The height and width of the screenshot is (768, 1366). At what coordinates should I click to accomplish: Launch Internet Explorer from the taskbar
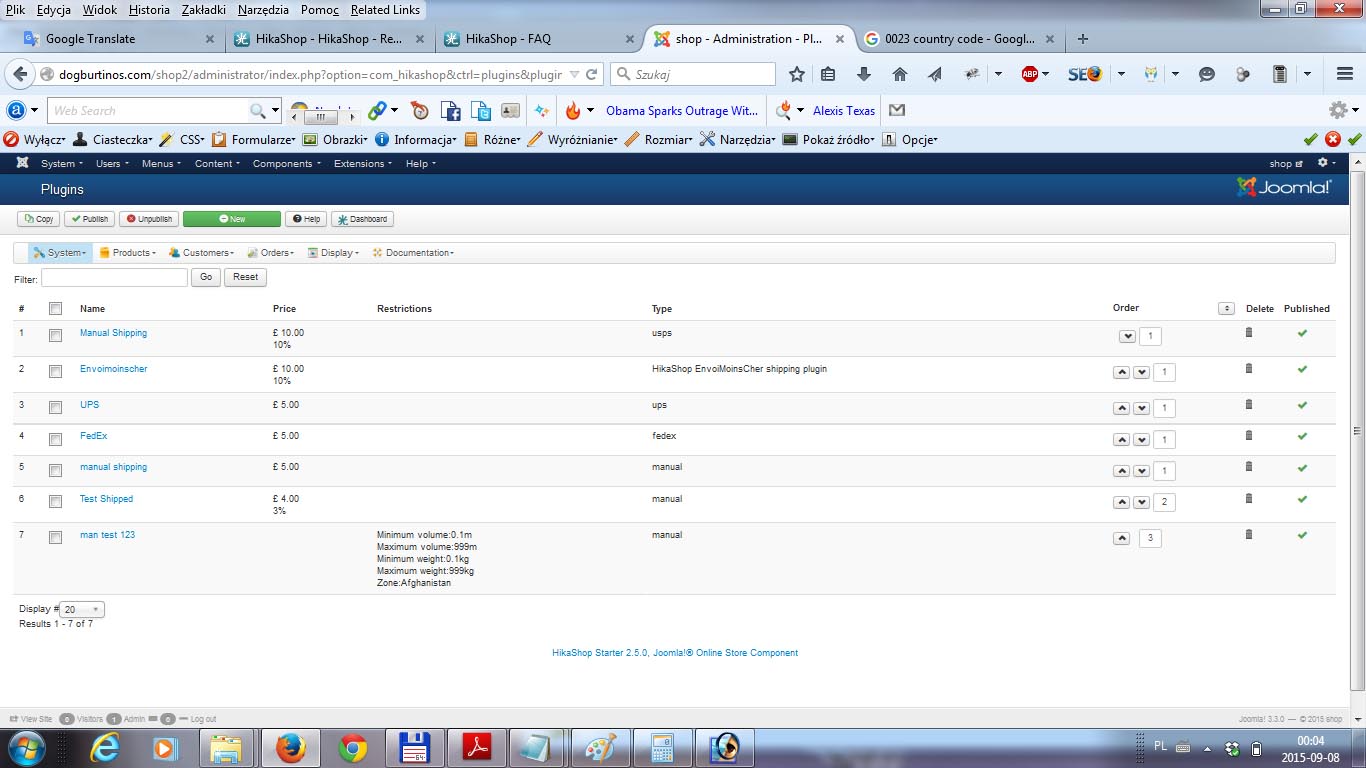pyautogui.click(x=105, y=748)
